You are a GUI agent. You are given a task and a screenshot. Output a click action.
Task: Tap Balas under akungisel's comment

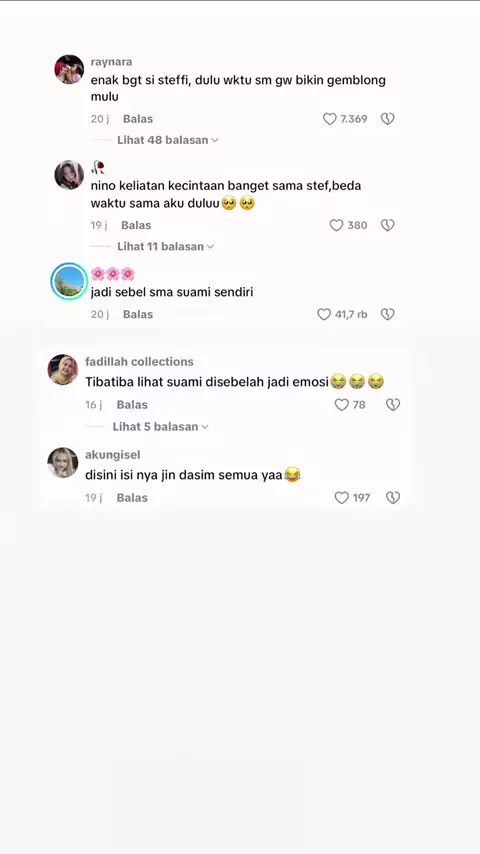tap(132, 497)
